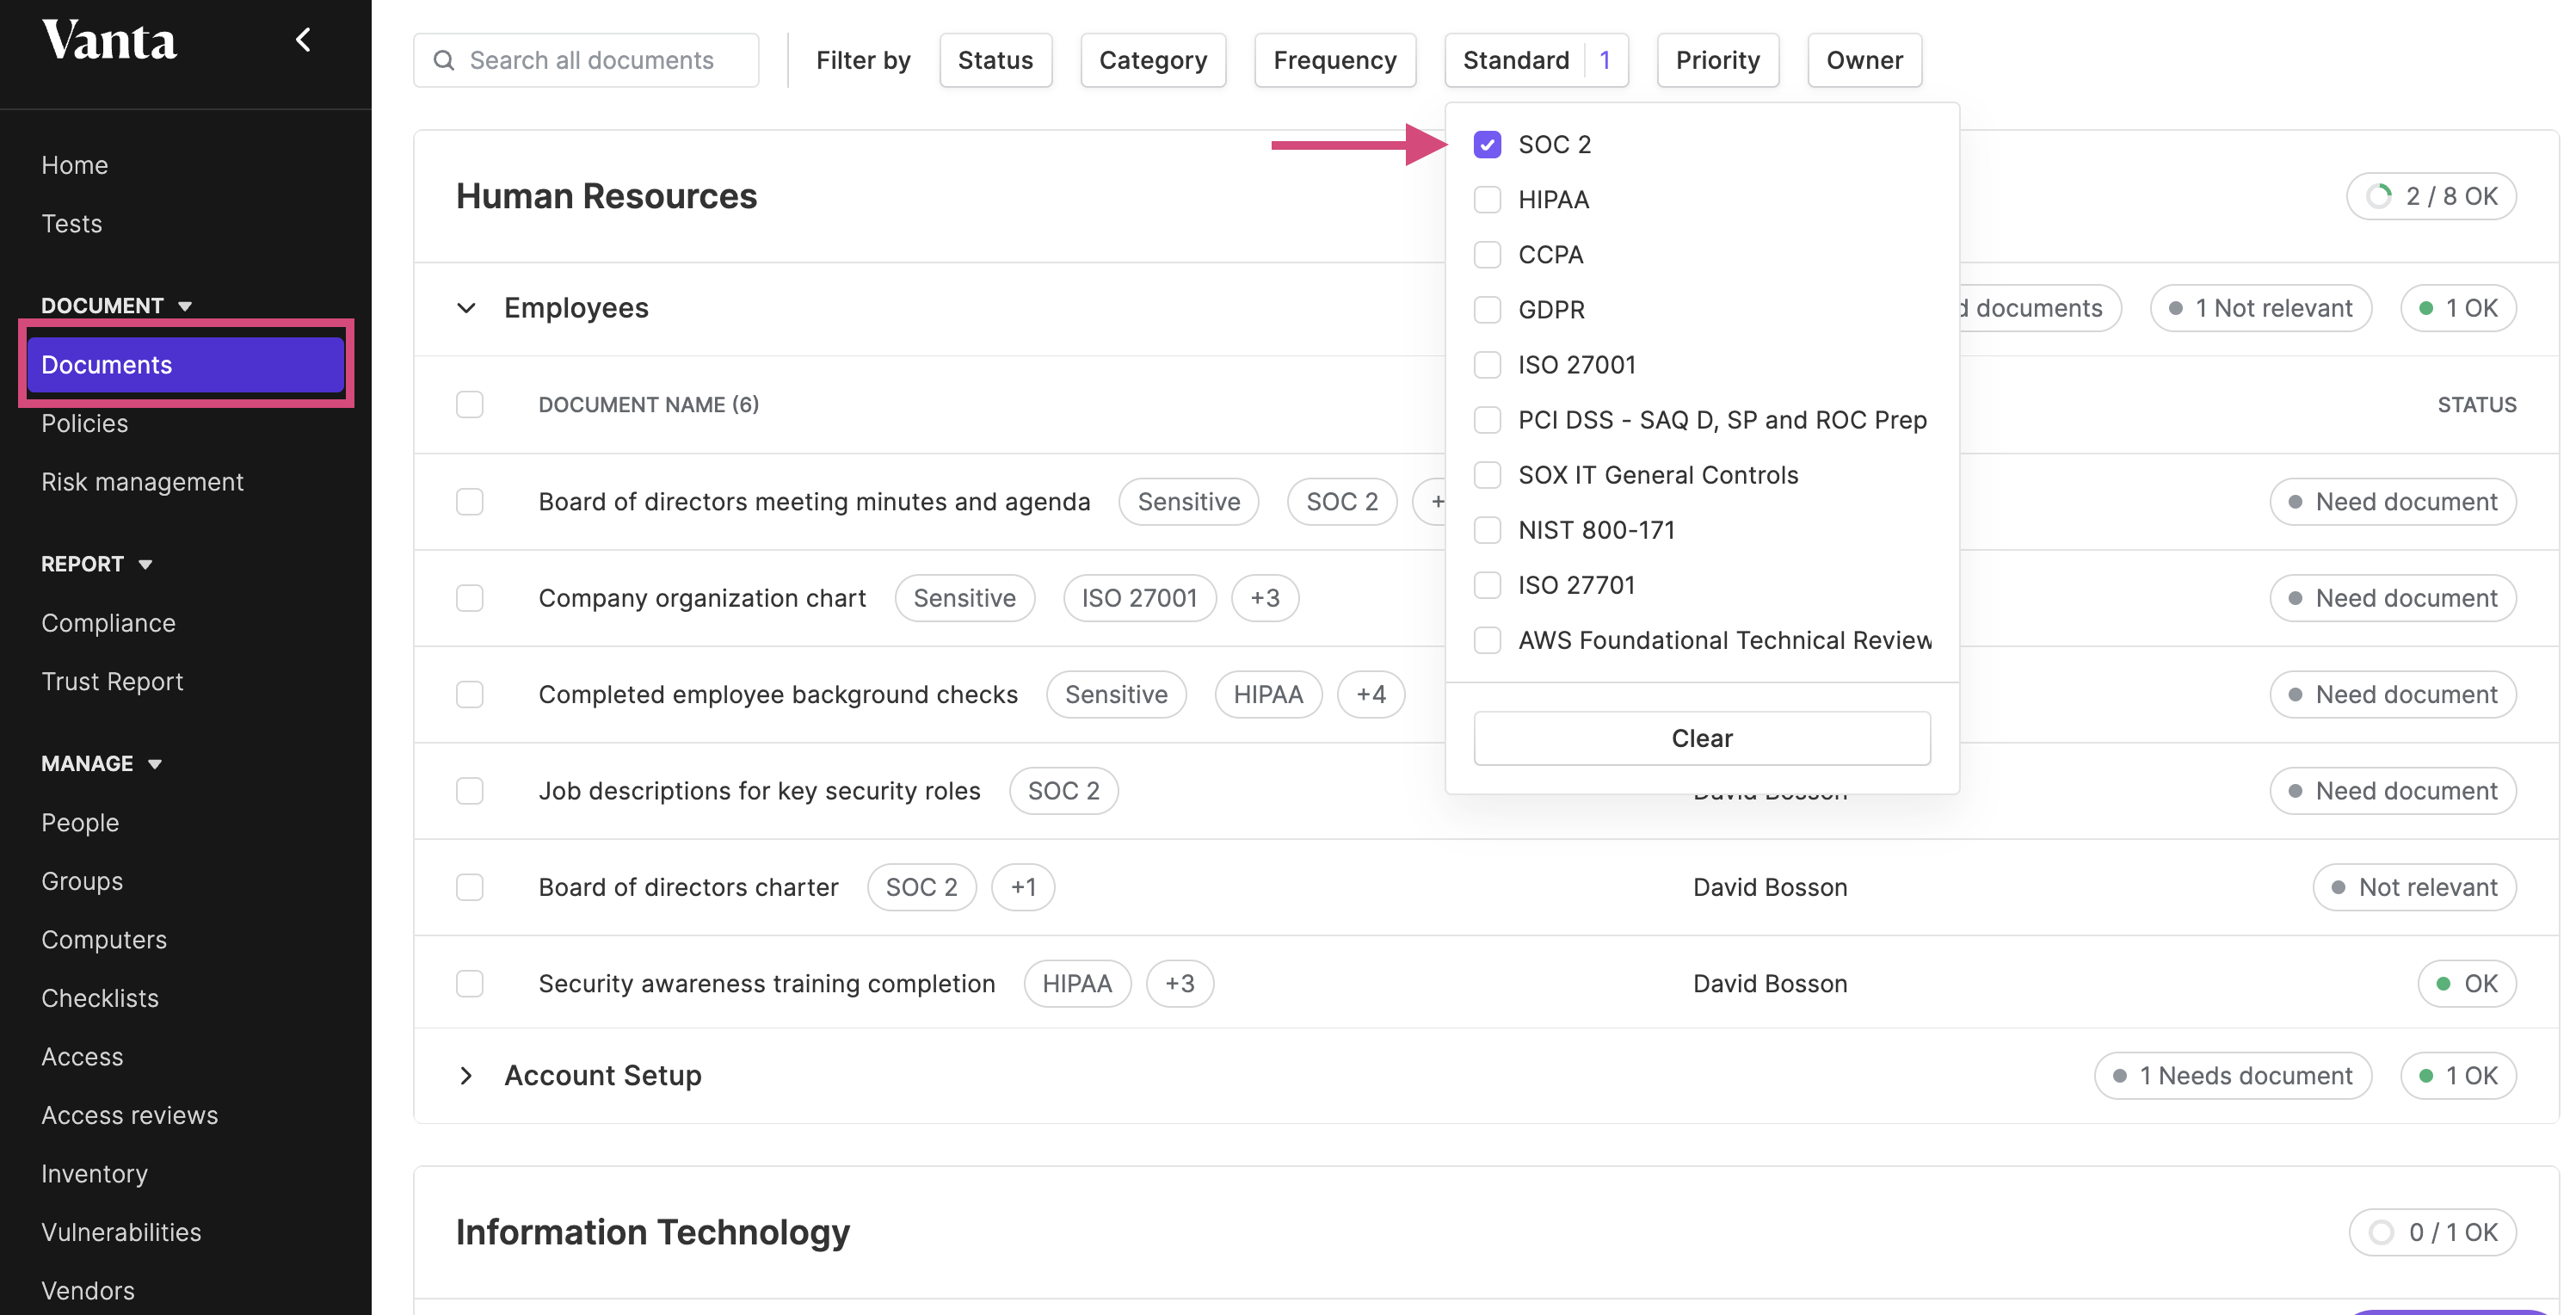
Task: Open the Status filter dropdown
Action: 995,60
